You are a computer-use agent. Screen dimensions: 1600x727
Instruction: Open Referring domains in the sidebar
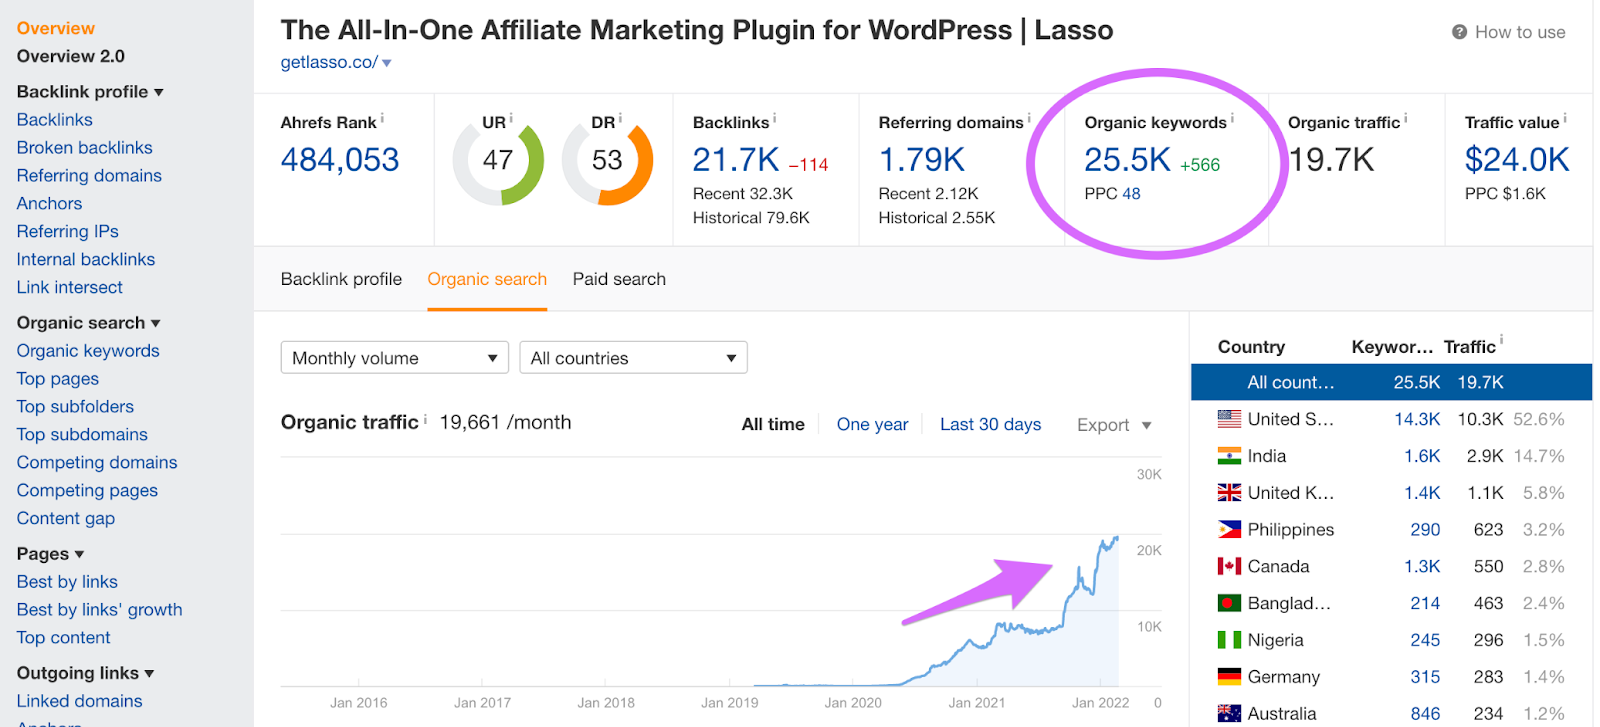89,175
